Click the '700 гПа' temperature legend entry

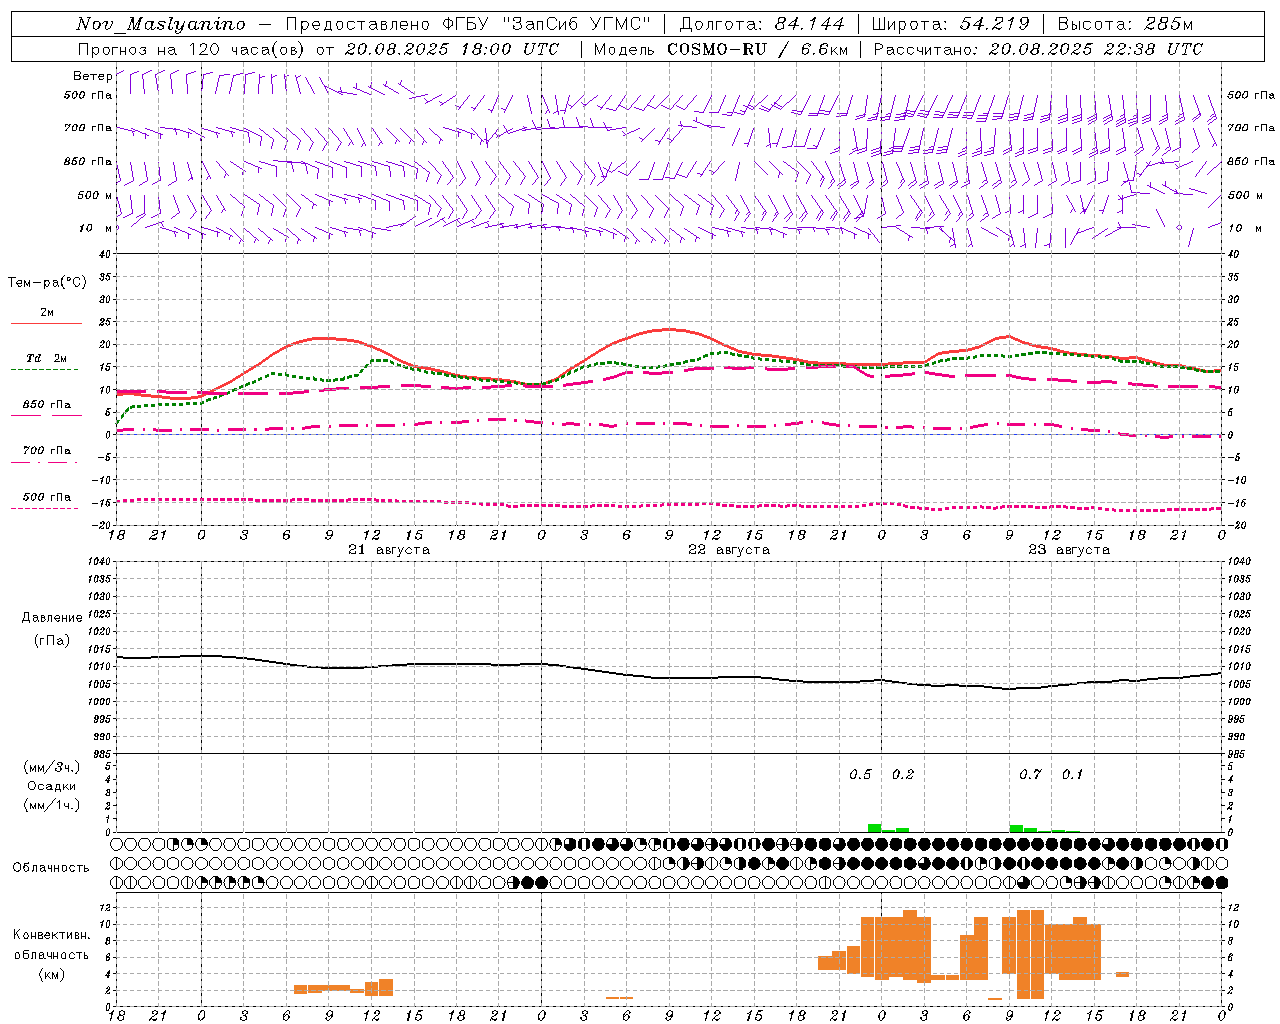[46, 451]
